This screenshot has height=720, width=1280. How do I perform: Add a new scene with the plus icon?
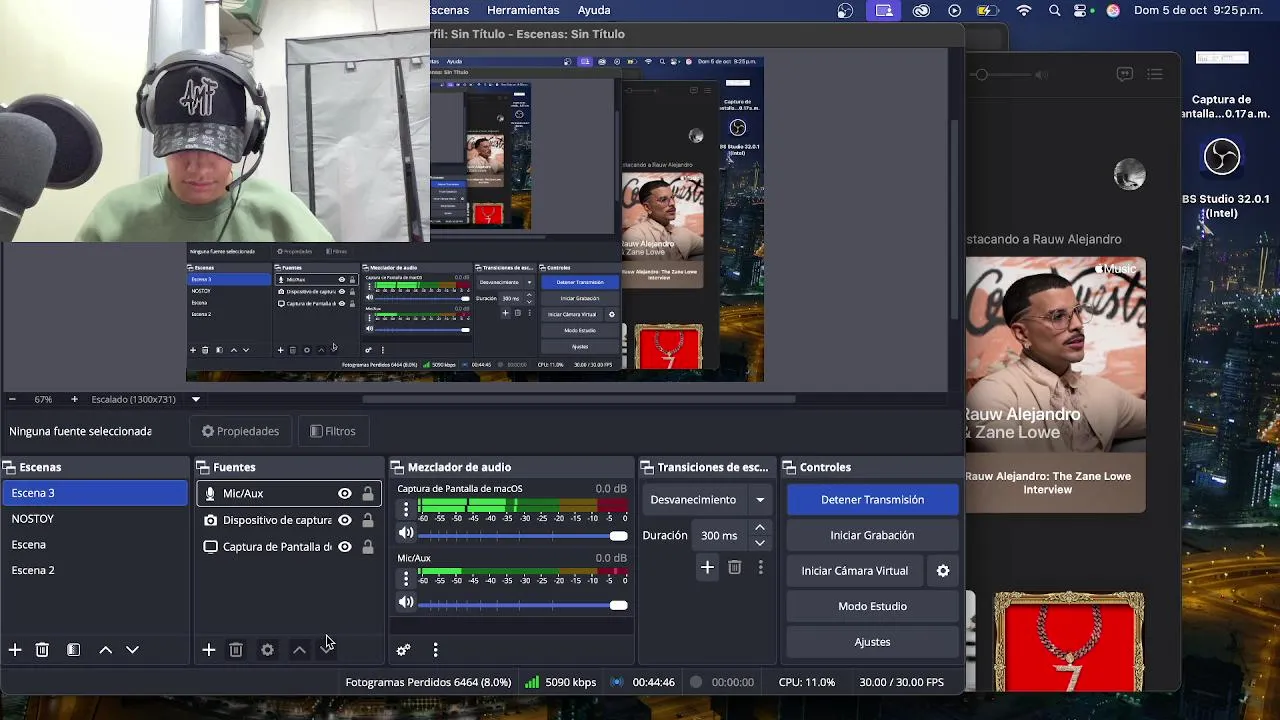(x=15, y=650)
